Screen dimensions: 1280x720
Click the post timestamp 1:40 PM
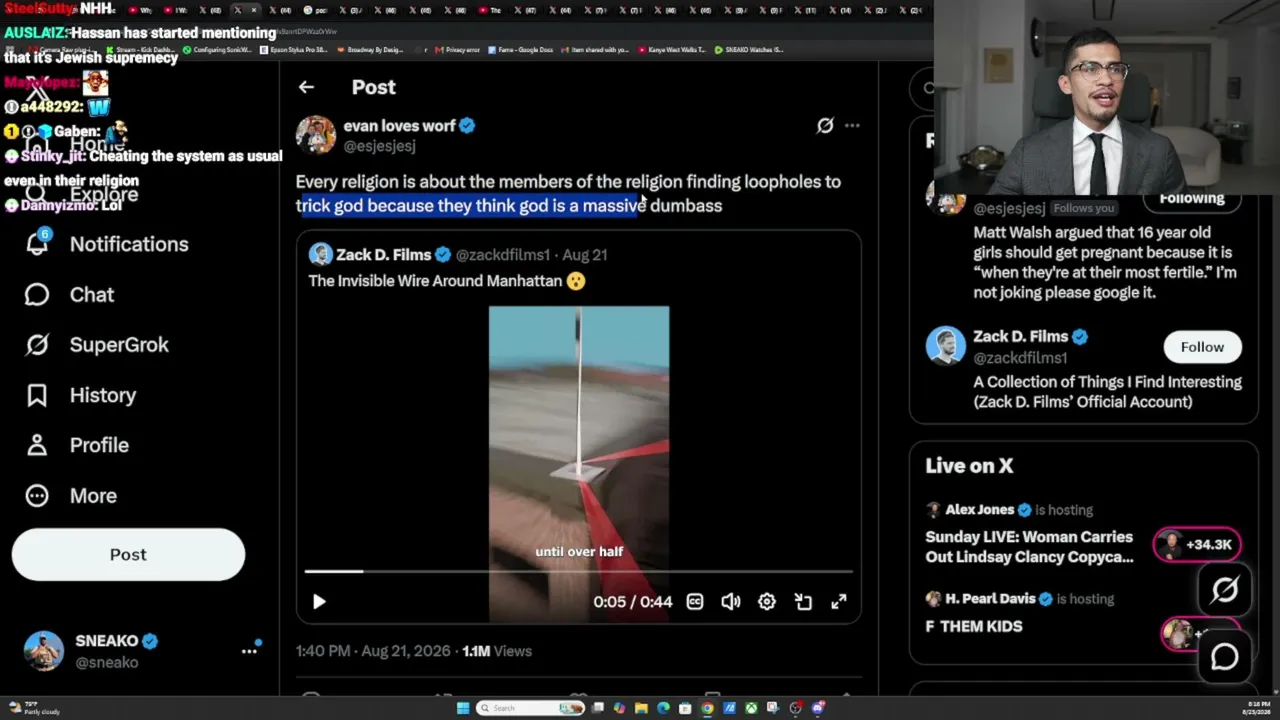point(373,651)
